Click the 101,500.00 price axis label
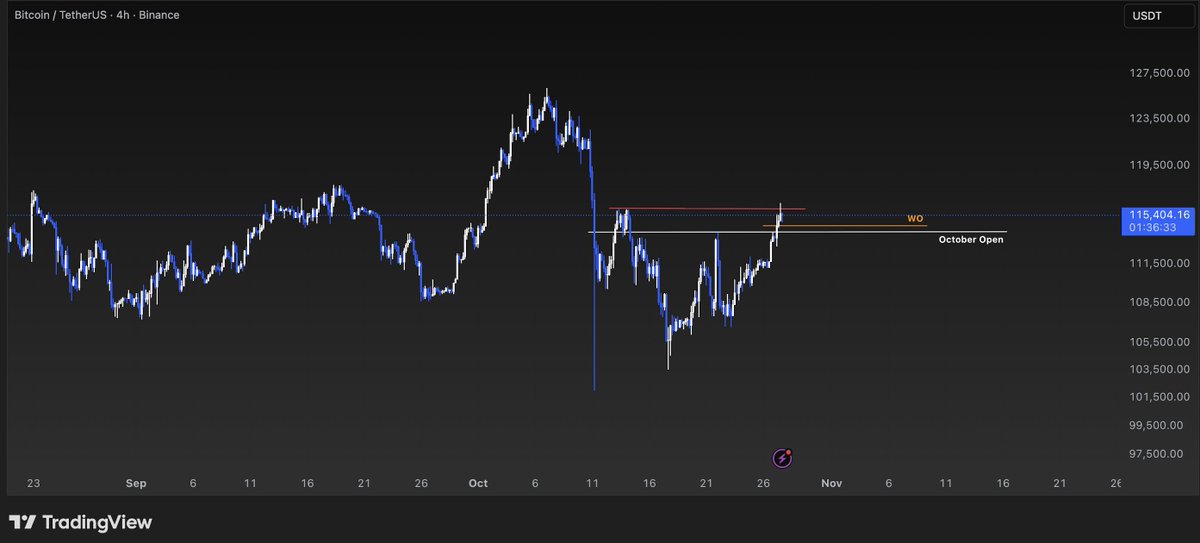Viewport: 1200px width, 543px height. coord(1159,397)
